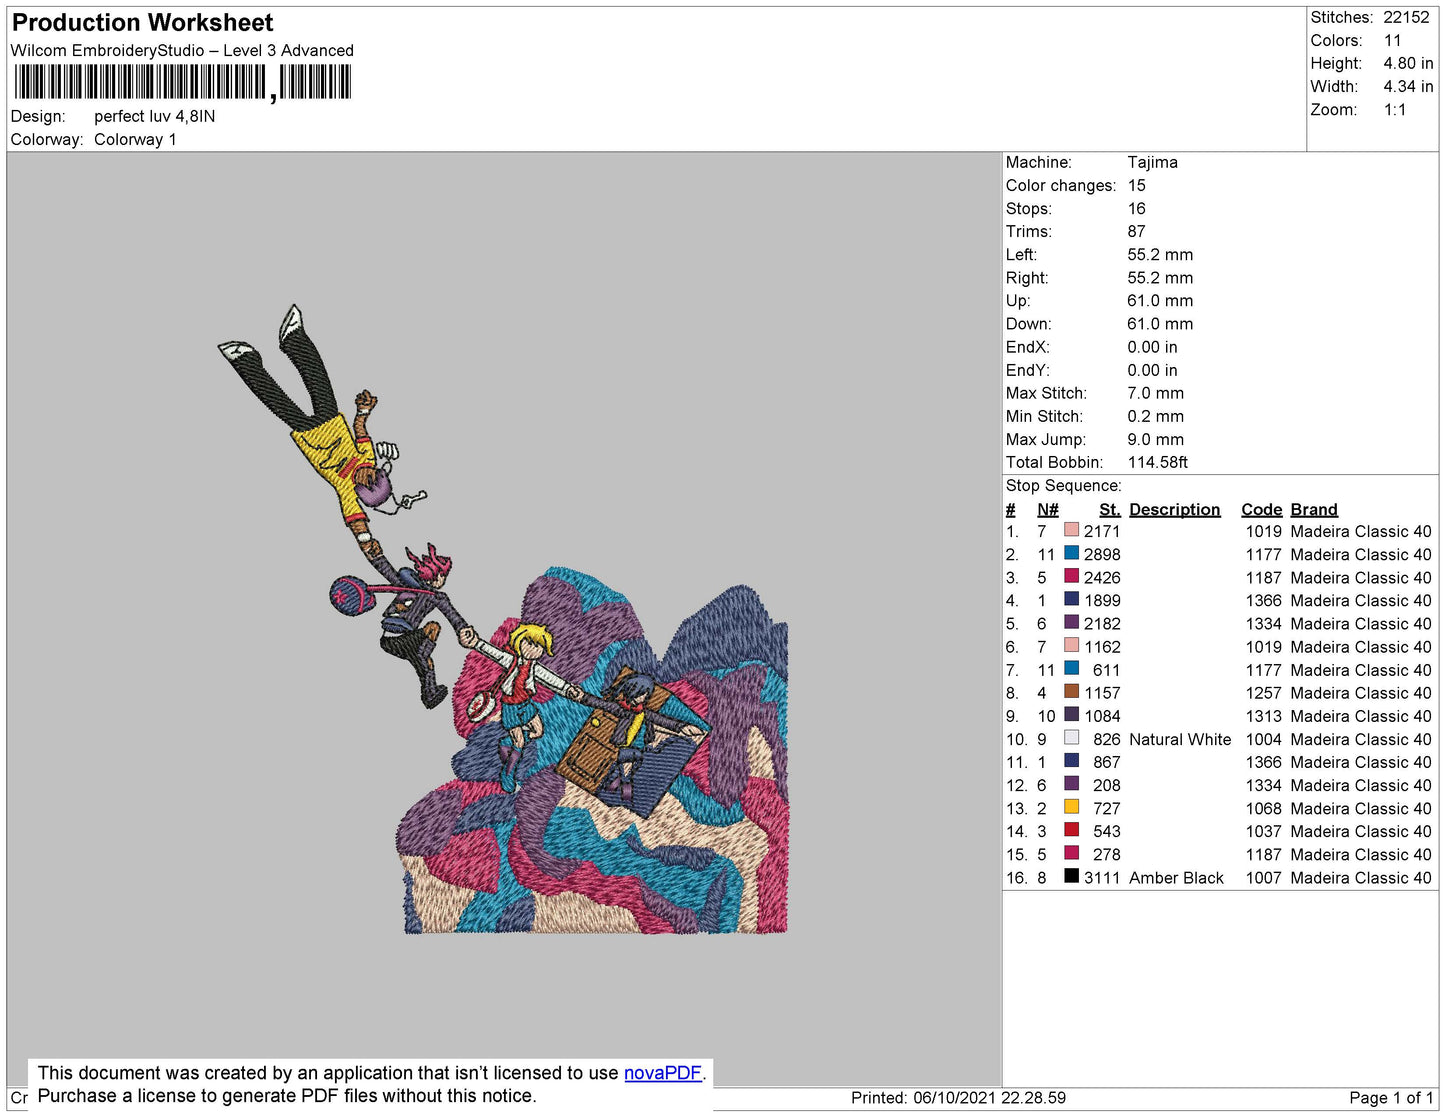Select the pink swatch in stop 1

(x=1071, y=531)
